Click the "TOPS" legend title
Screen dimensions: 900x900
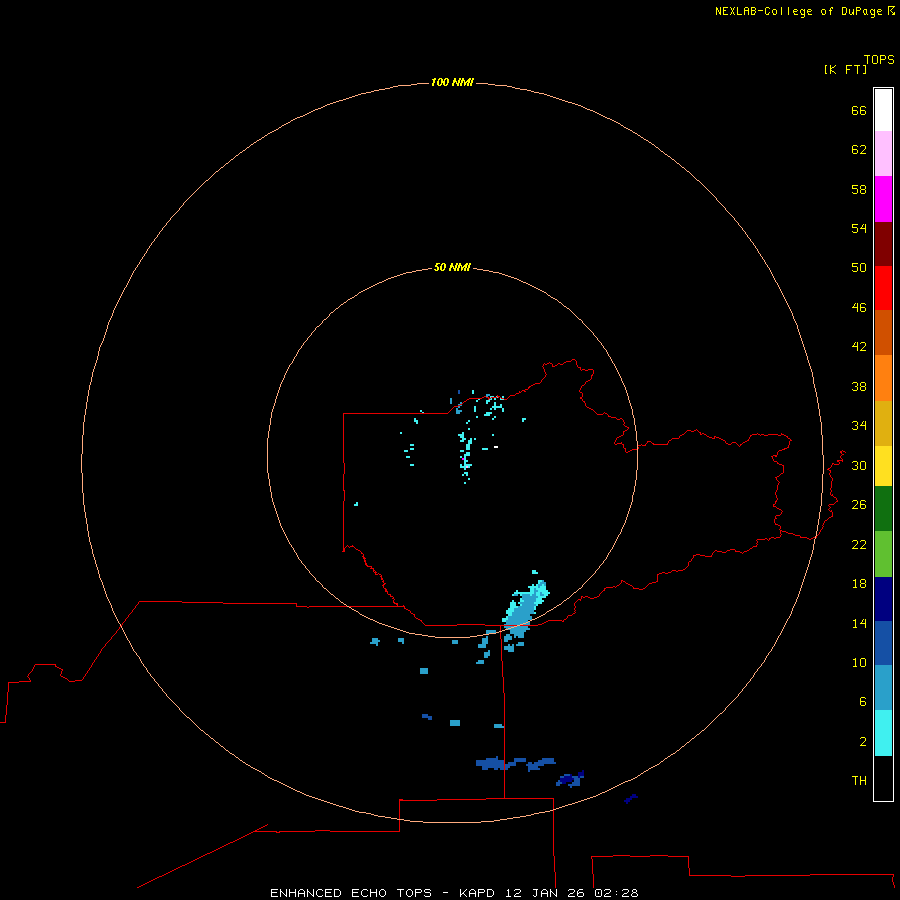pos(879,60)
